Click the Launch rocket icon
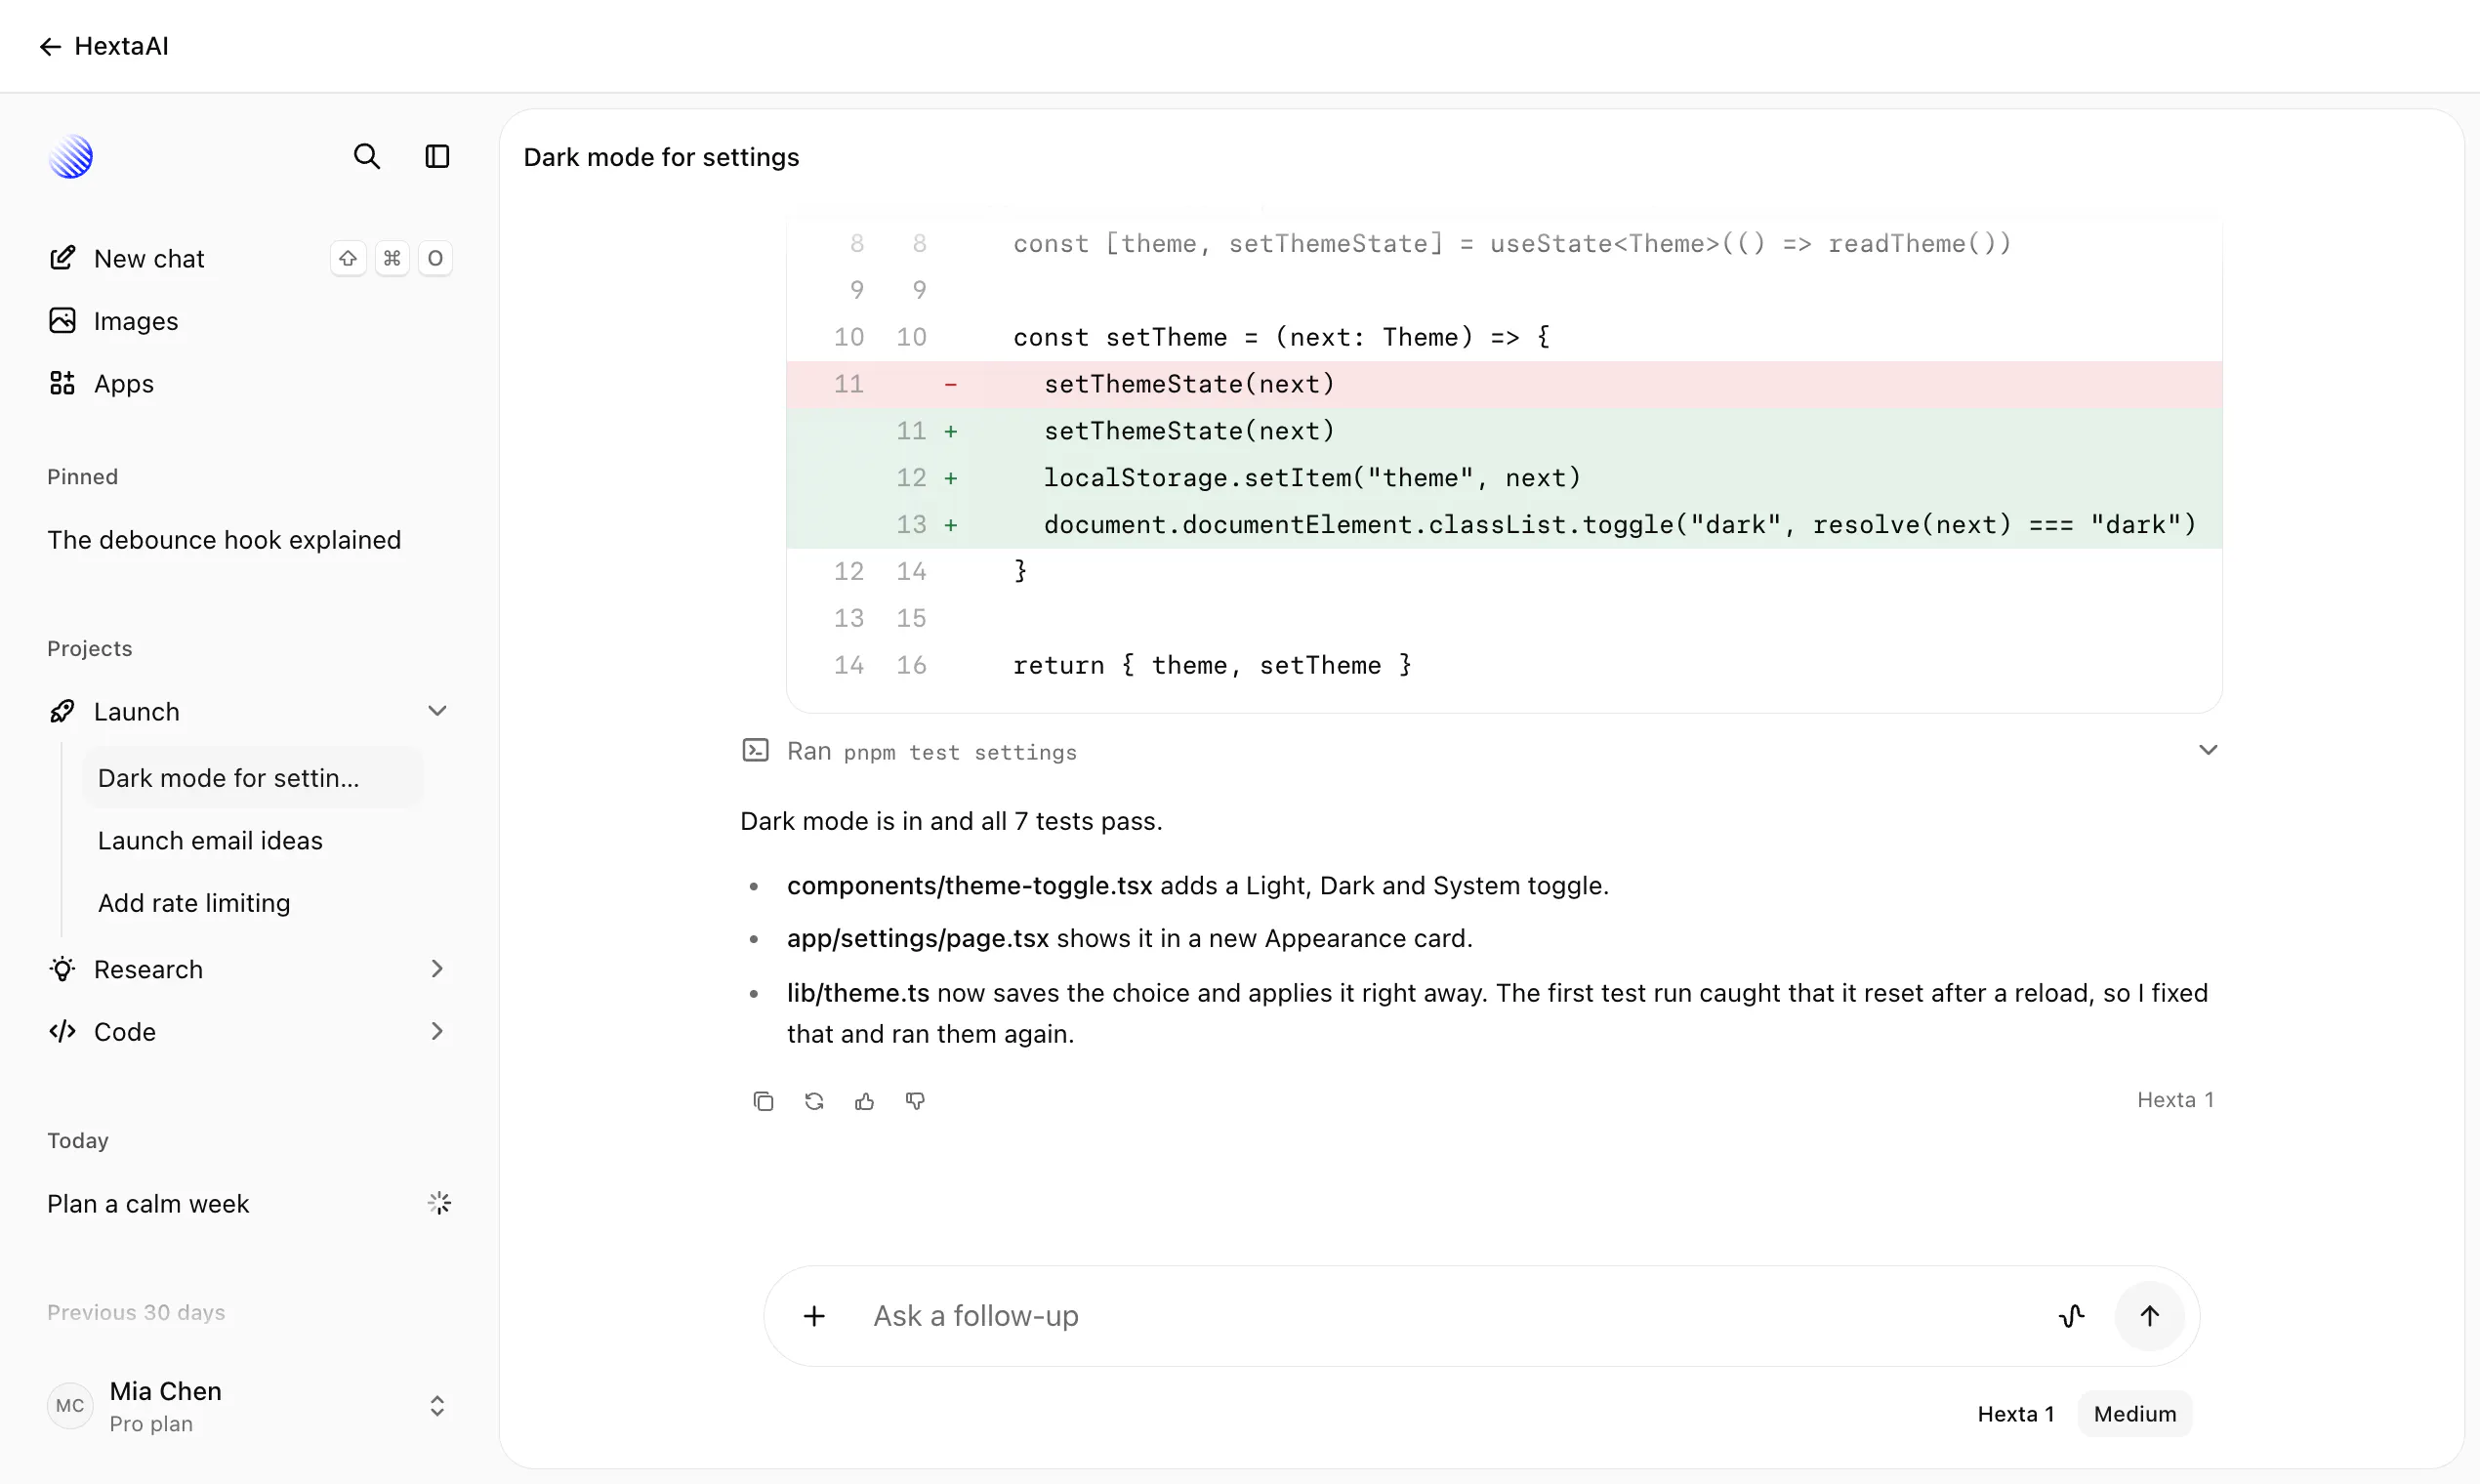This screenshot has width=2480, height=1484. pyautogui.click(x=62, y=711)
